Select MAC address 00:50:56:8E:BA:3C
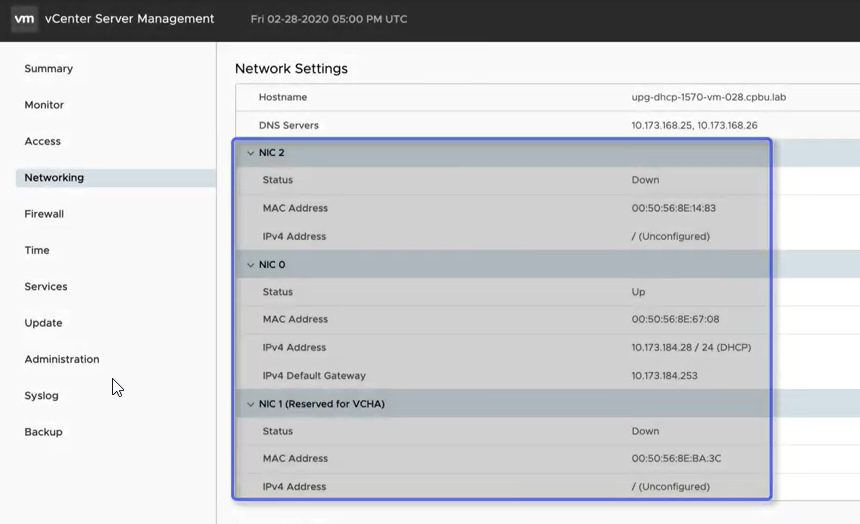 click(676, 458)
